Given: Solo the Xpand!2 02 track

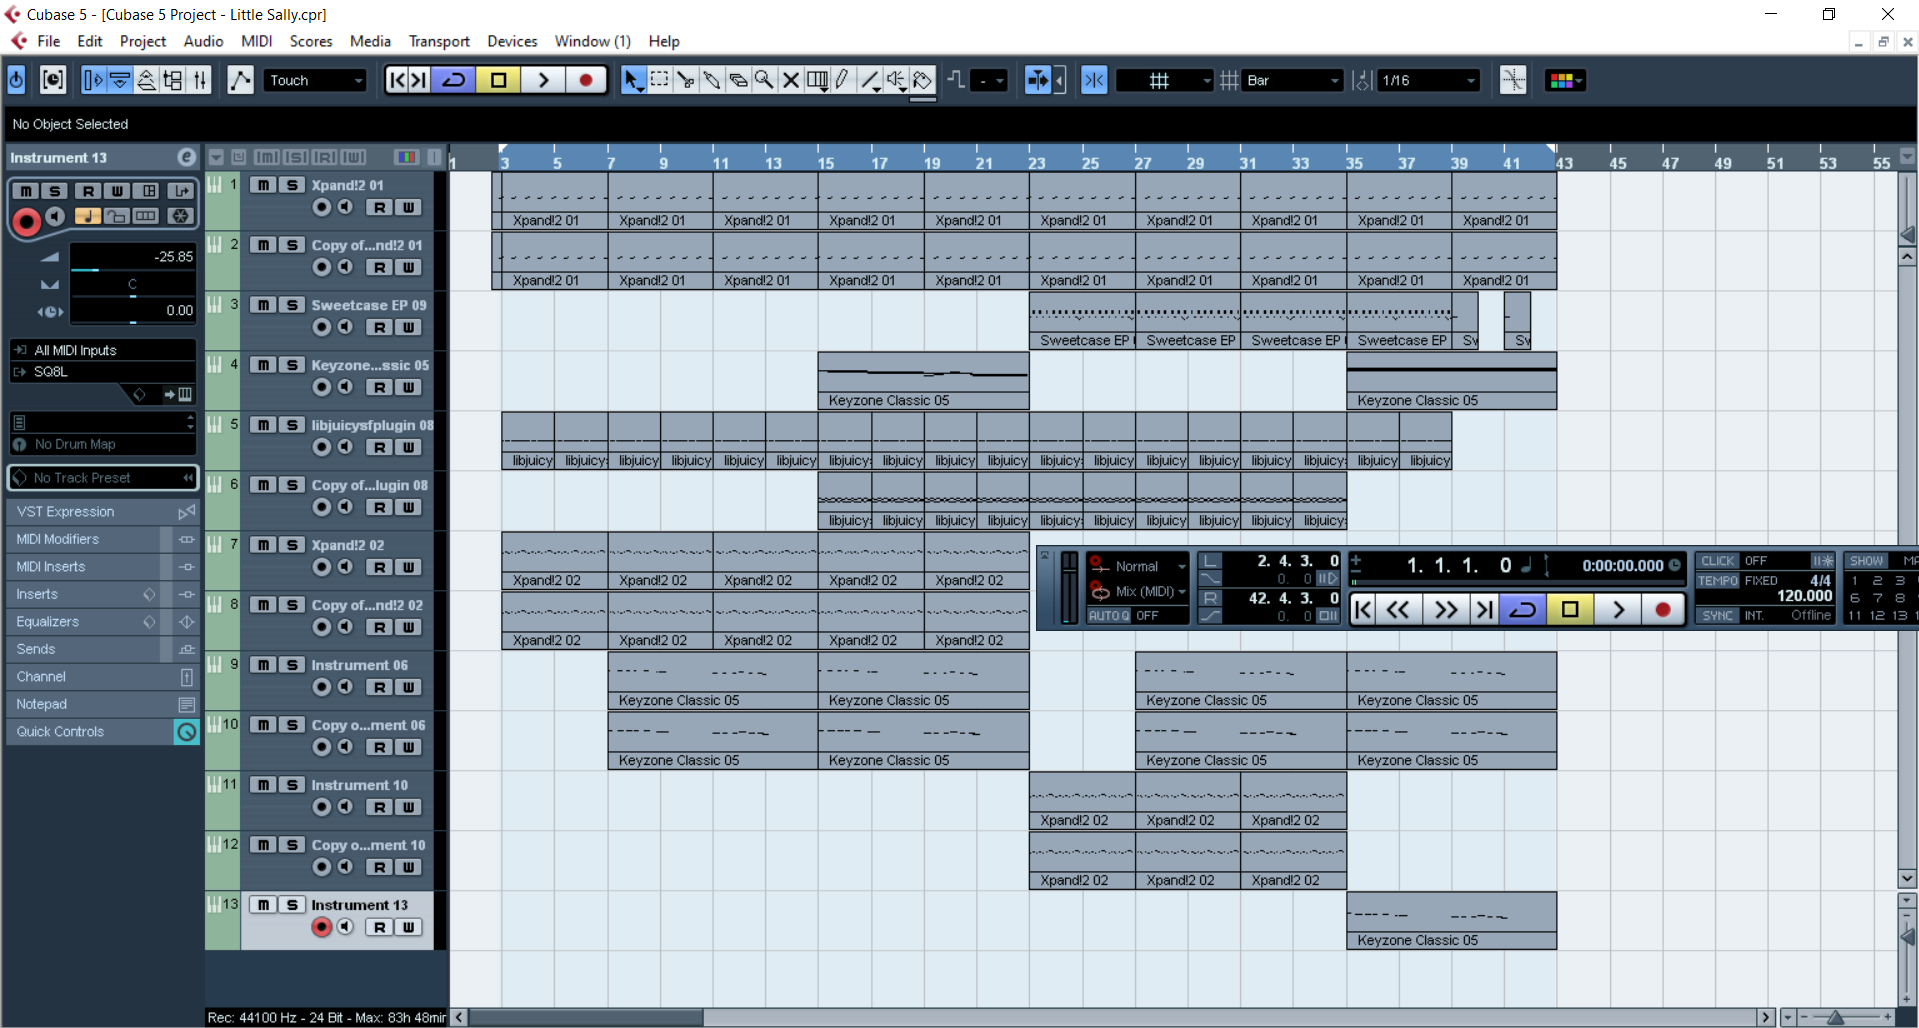Looking at the screenshot, I should click(x=292, y=545).
